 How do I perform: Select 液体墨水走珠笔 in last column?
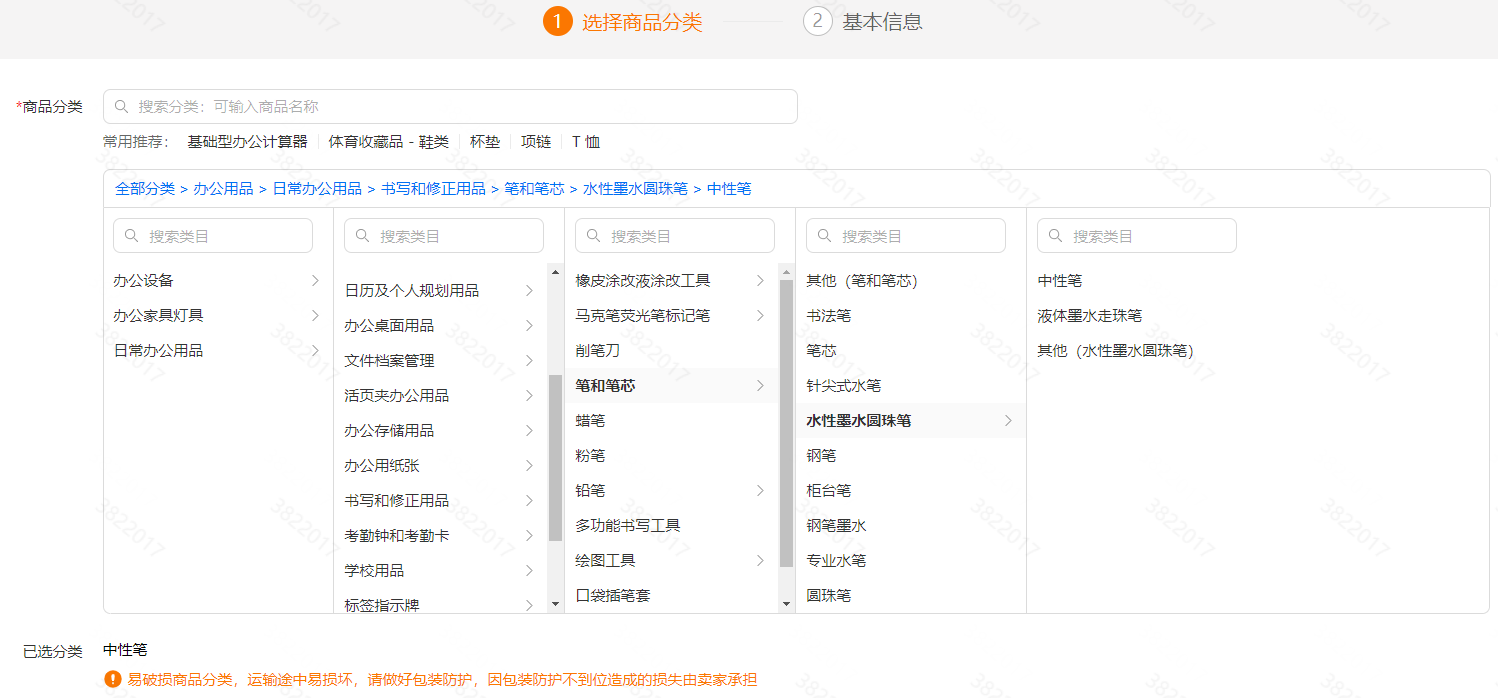point(1089,316)
